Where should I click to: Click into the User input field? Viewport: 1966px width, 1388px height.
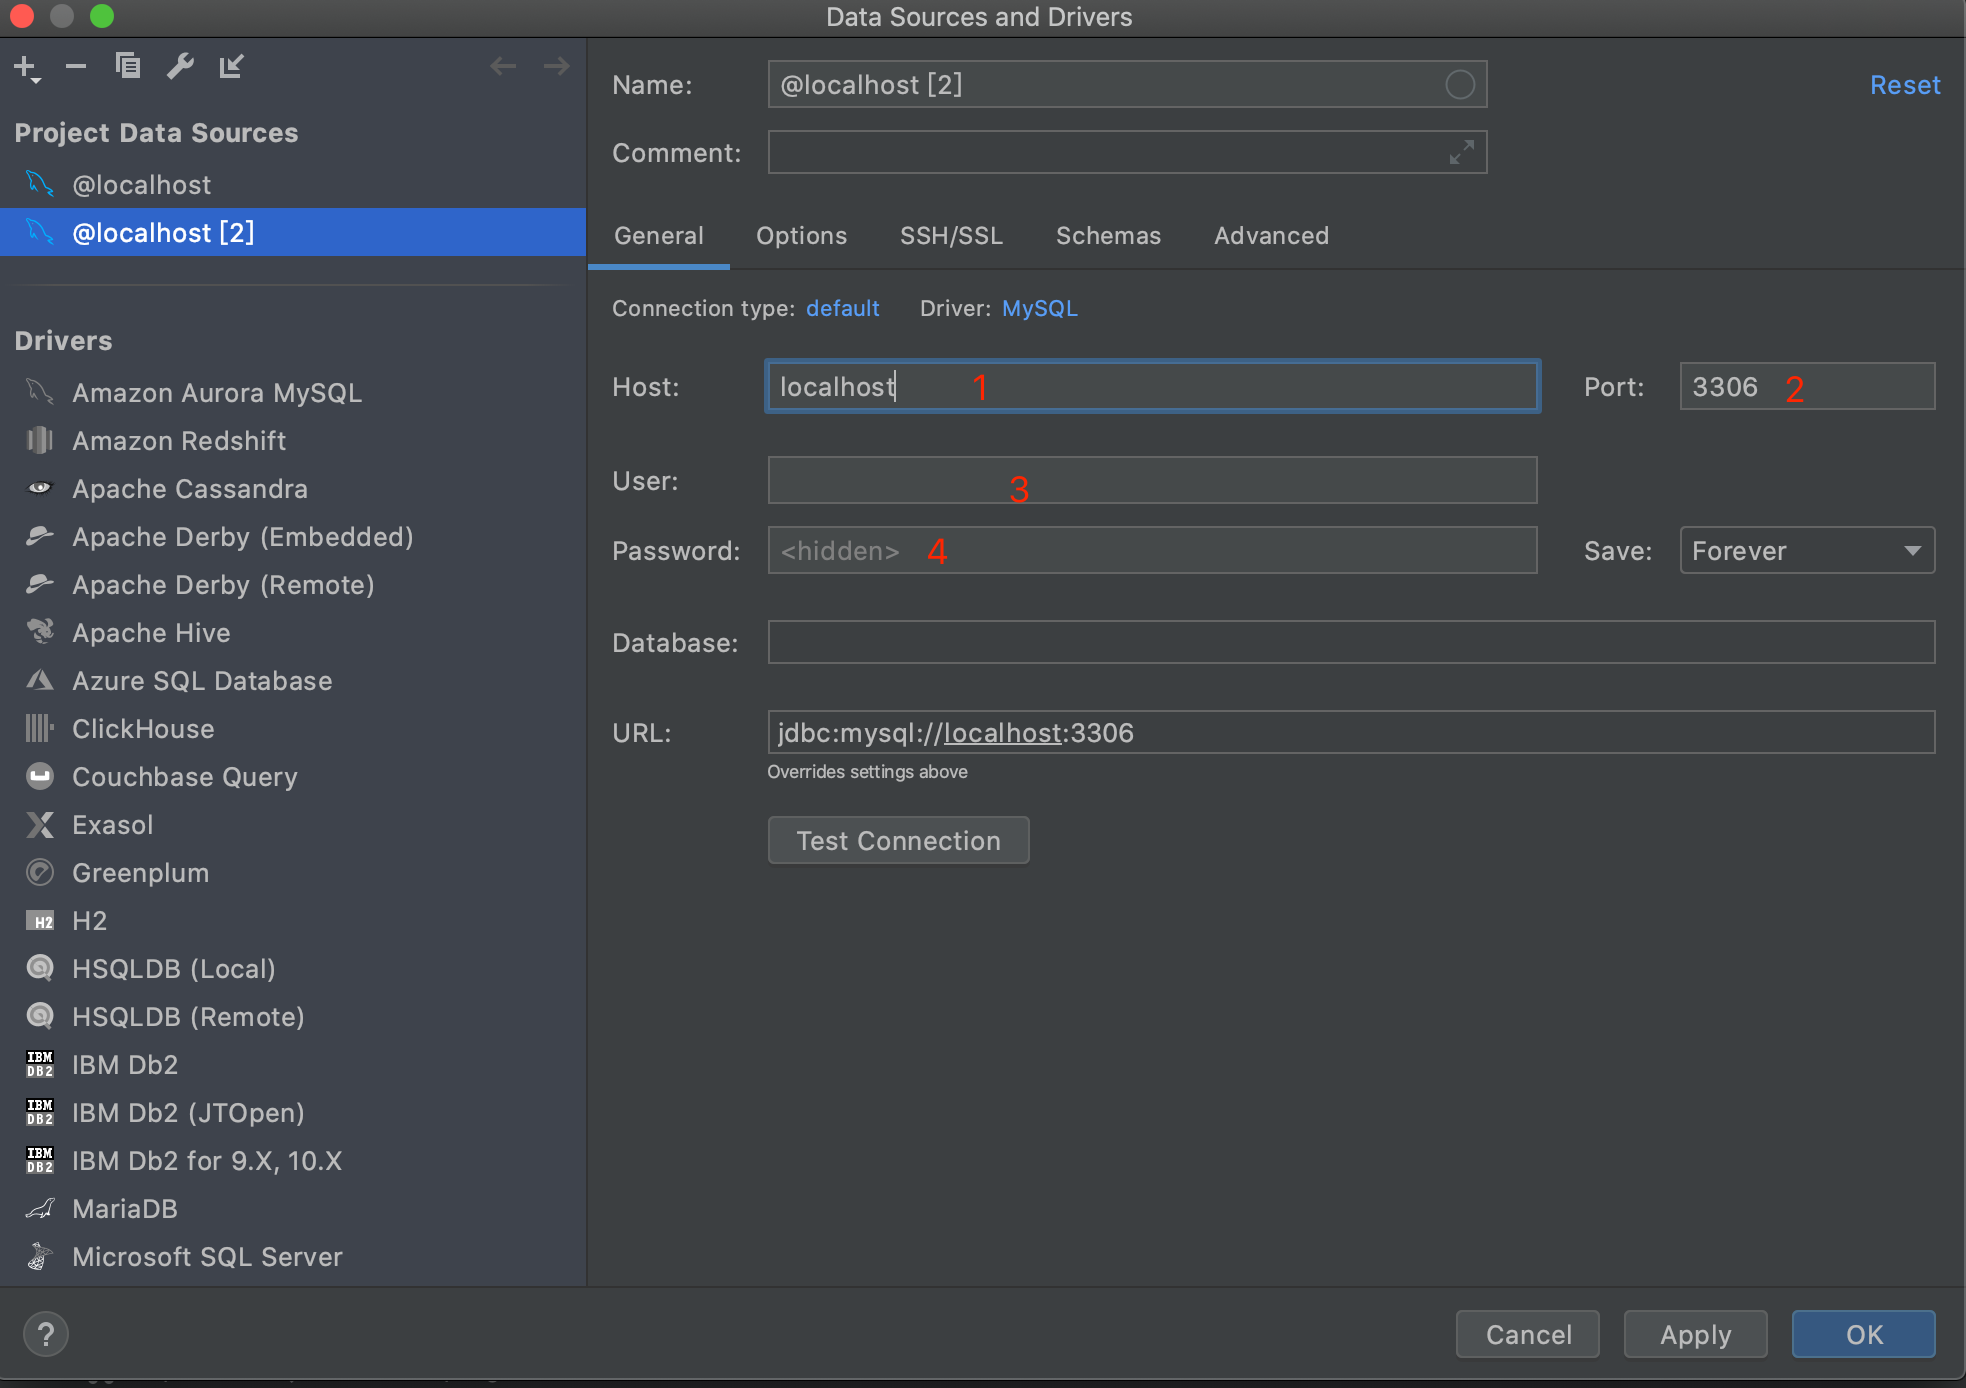pyautogui.click(x=1151, y=481)
